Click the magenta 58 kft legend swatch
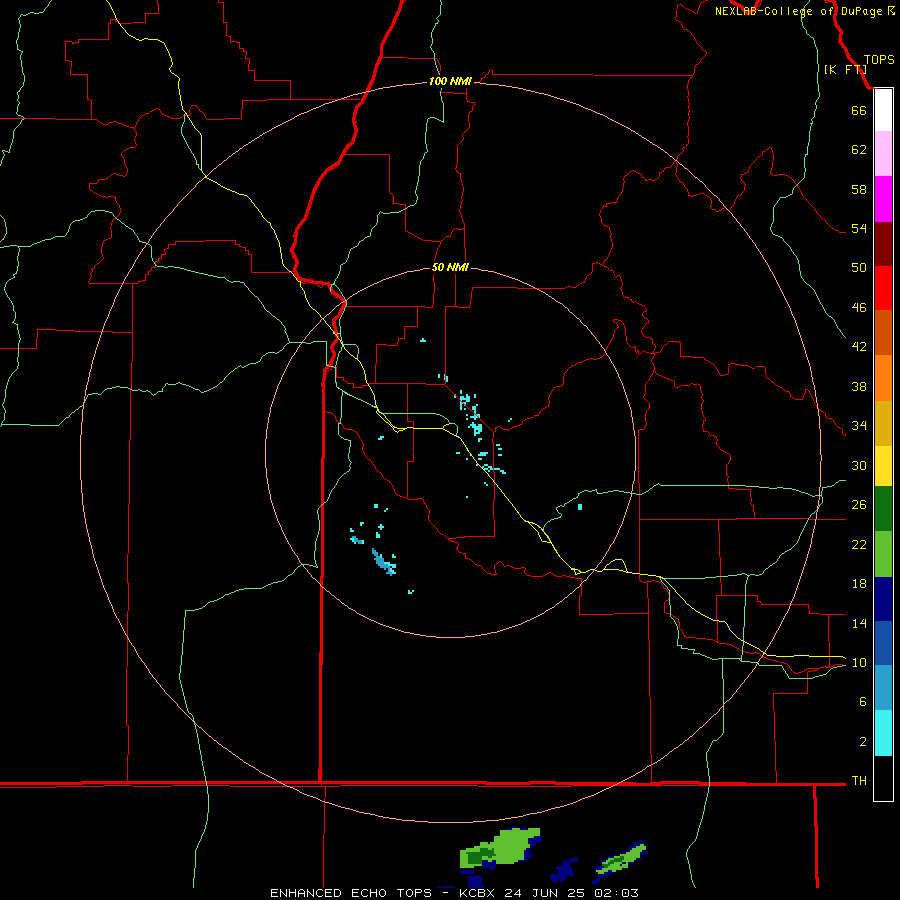The width and height of the screenshot is (900, 900). [883, 199]
